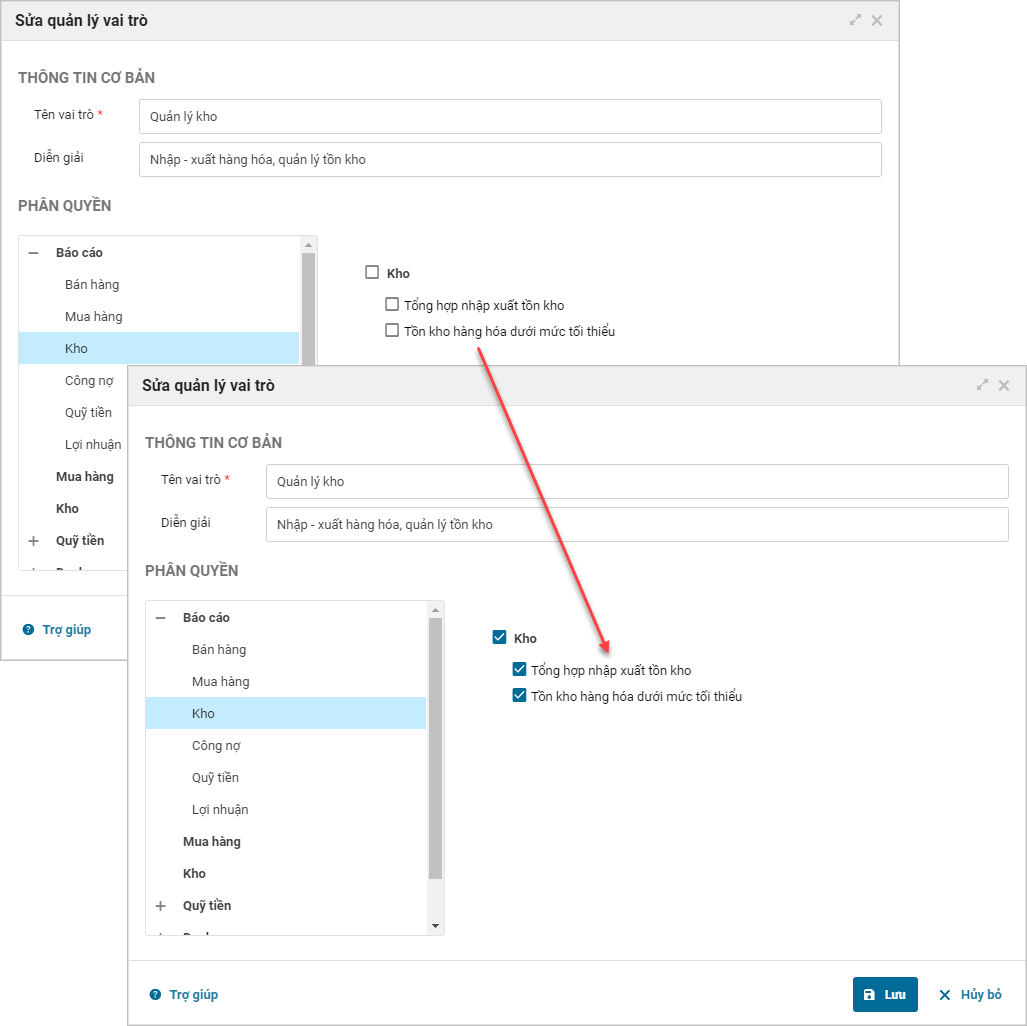Click the scroll-up arrow of the front permission tree

435,609
